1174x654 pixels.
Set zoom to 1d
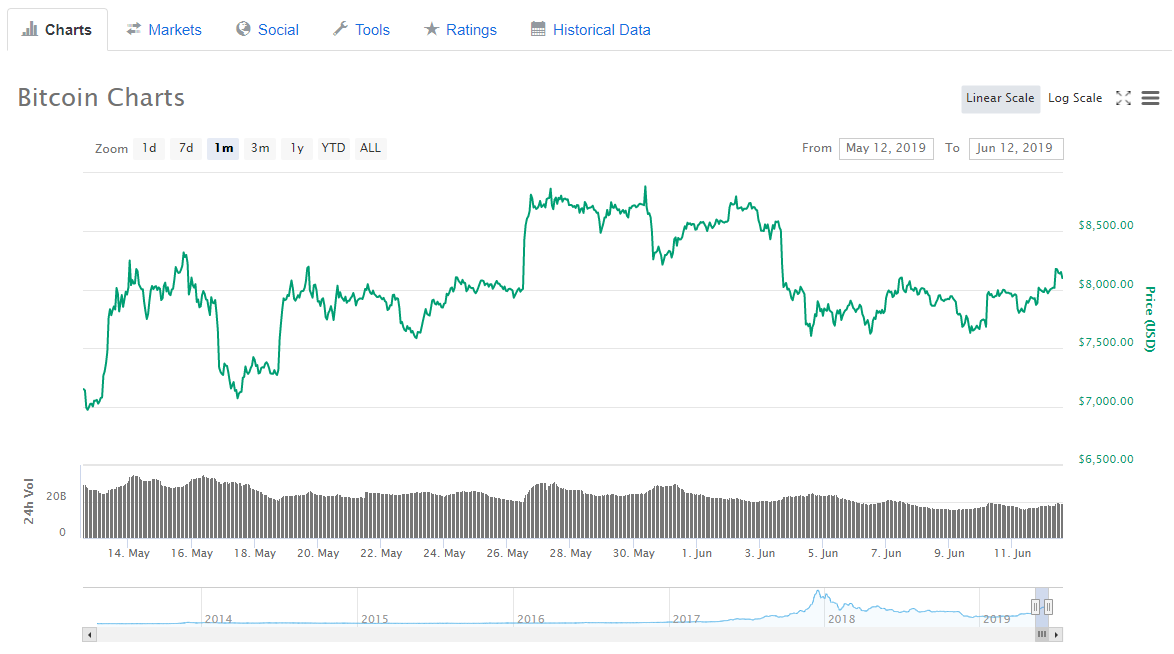(149, 148)
